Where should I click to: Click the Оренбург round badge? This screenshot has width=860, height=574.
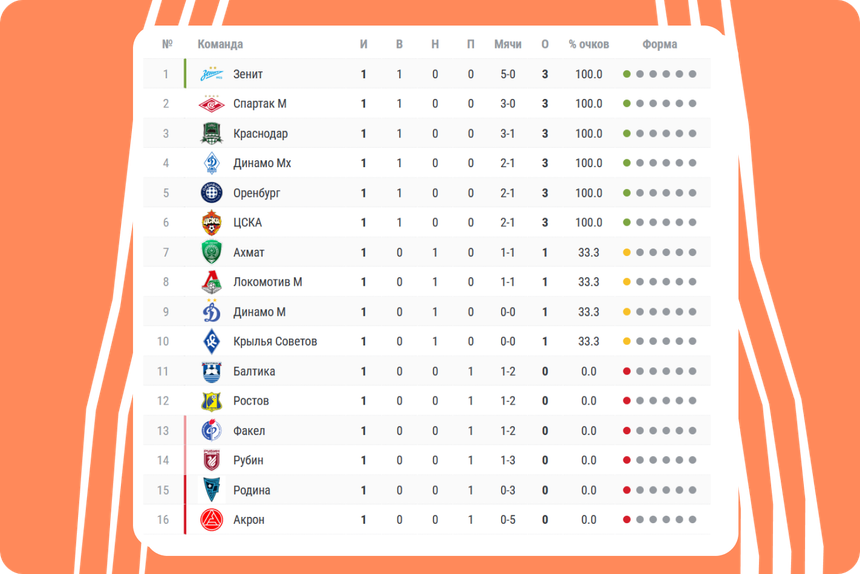coord(211,193)
